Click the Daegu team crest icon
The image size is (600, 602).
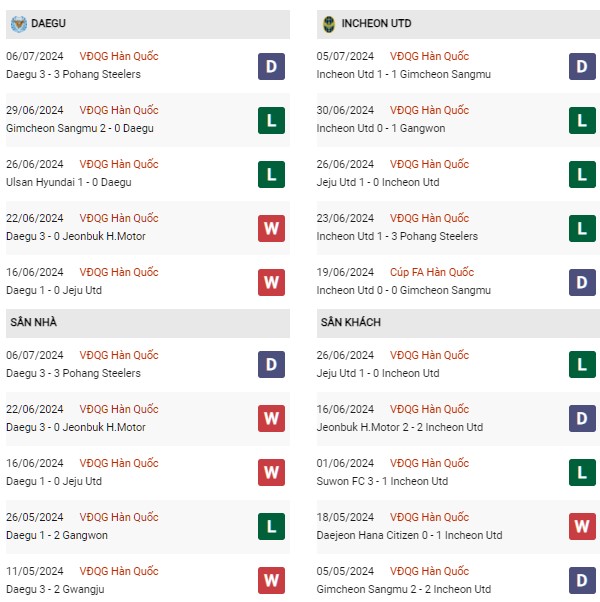click(x=18, y=24)
